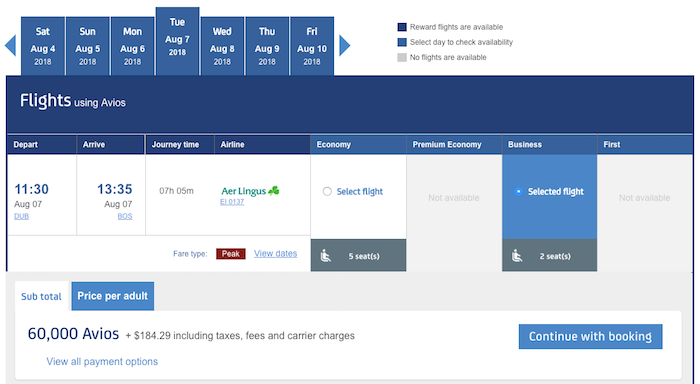The width and height of the screenshot is (700, 384).
Task: Click the 07h 05m journey time
Action: coord(176,191)
